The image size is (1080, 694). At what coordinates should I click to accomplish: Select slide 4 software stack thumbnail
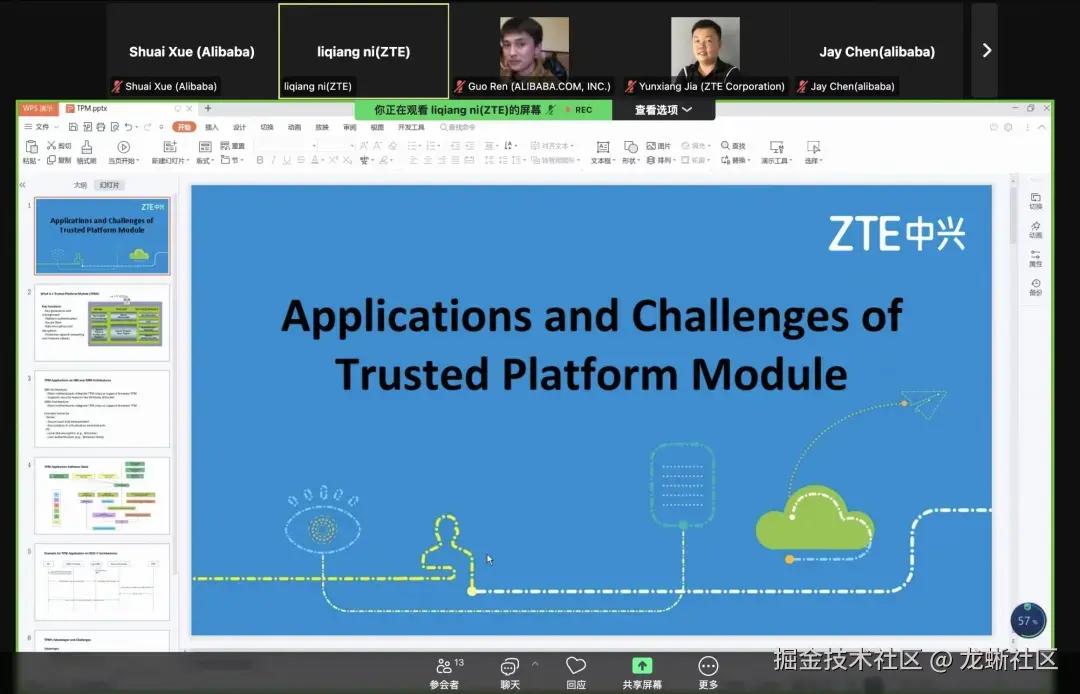(102, 496)
